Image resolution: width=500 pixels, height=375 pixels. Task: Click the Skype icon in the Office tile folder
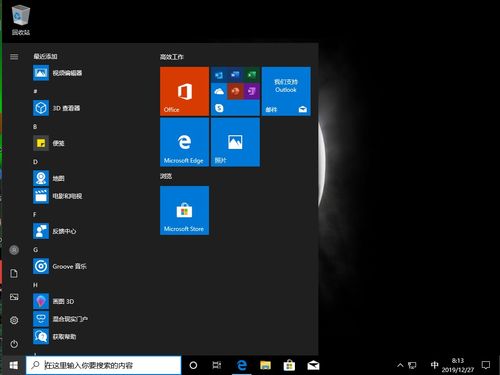[219, 108]
